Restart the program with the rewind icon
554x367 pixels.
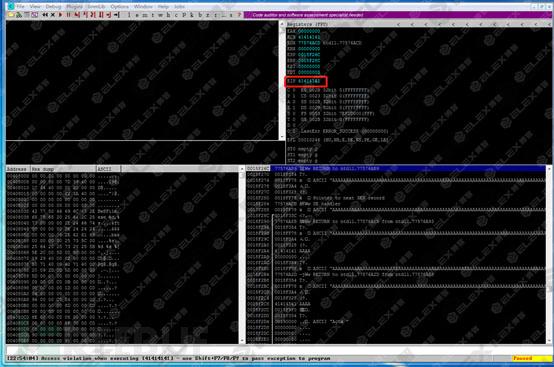[45, 15]
